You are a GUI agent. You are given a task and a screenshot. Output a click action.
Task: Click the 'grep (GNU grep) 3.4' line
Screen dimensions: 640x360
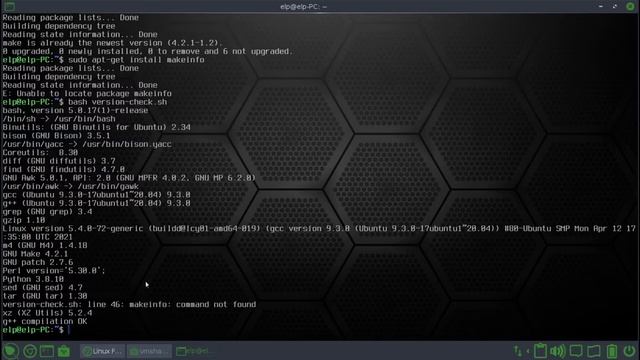point(47,212)
